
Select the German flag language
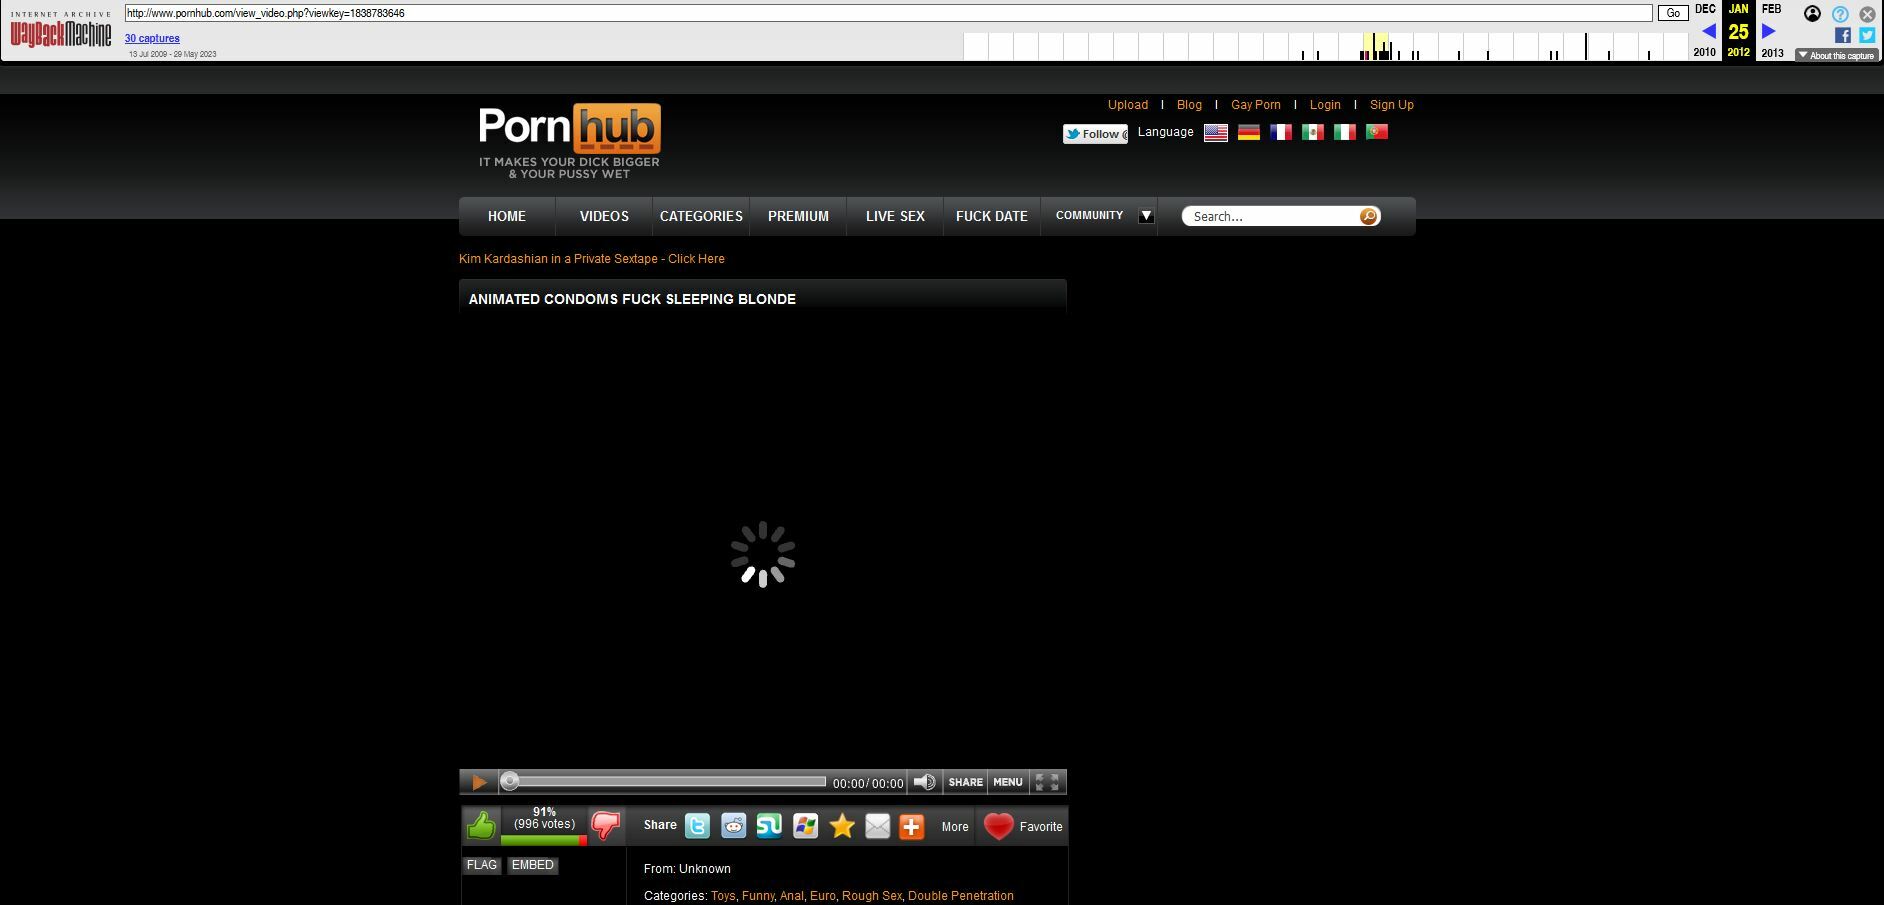coord(1248,133)
